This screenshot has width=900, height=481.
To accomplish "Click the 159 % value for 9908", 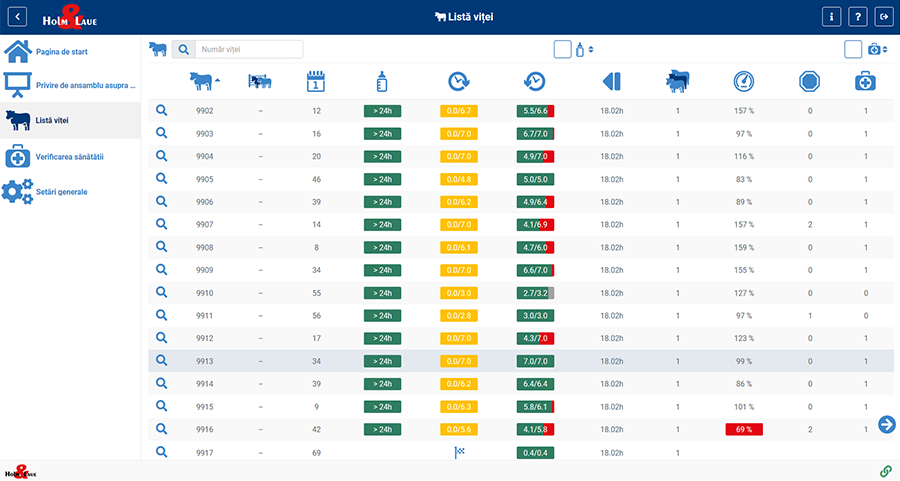I will [744, 247].
